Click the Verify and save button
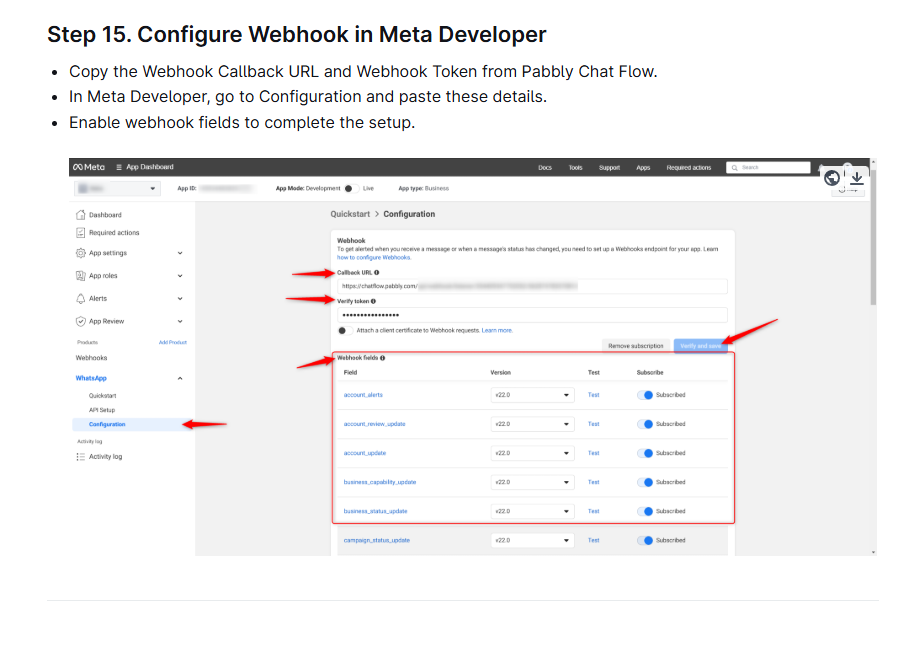This screenshot has width=903, height=658. 700,346
